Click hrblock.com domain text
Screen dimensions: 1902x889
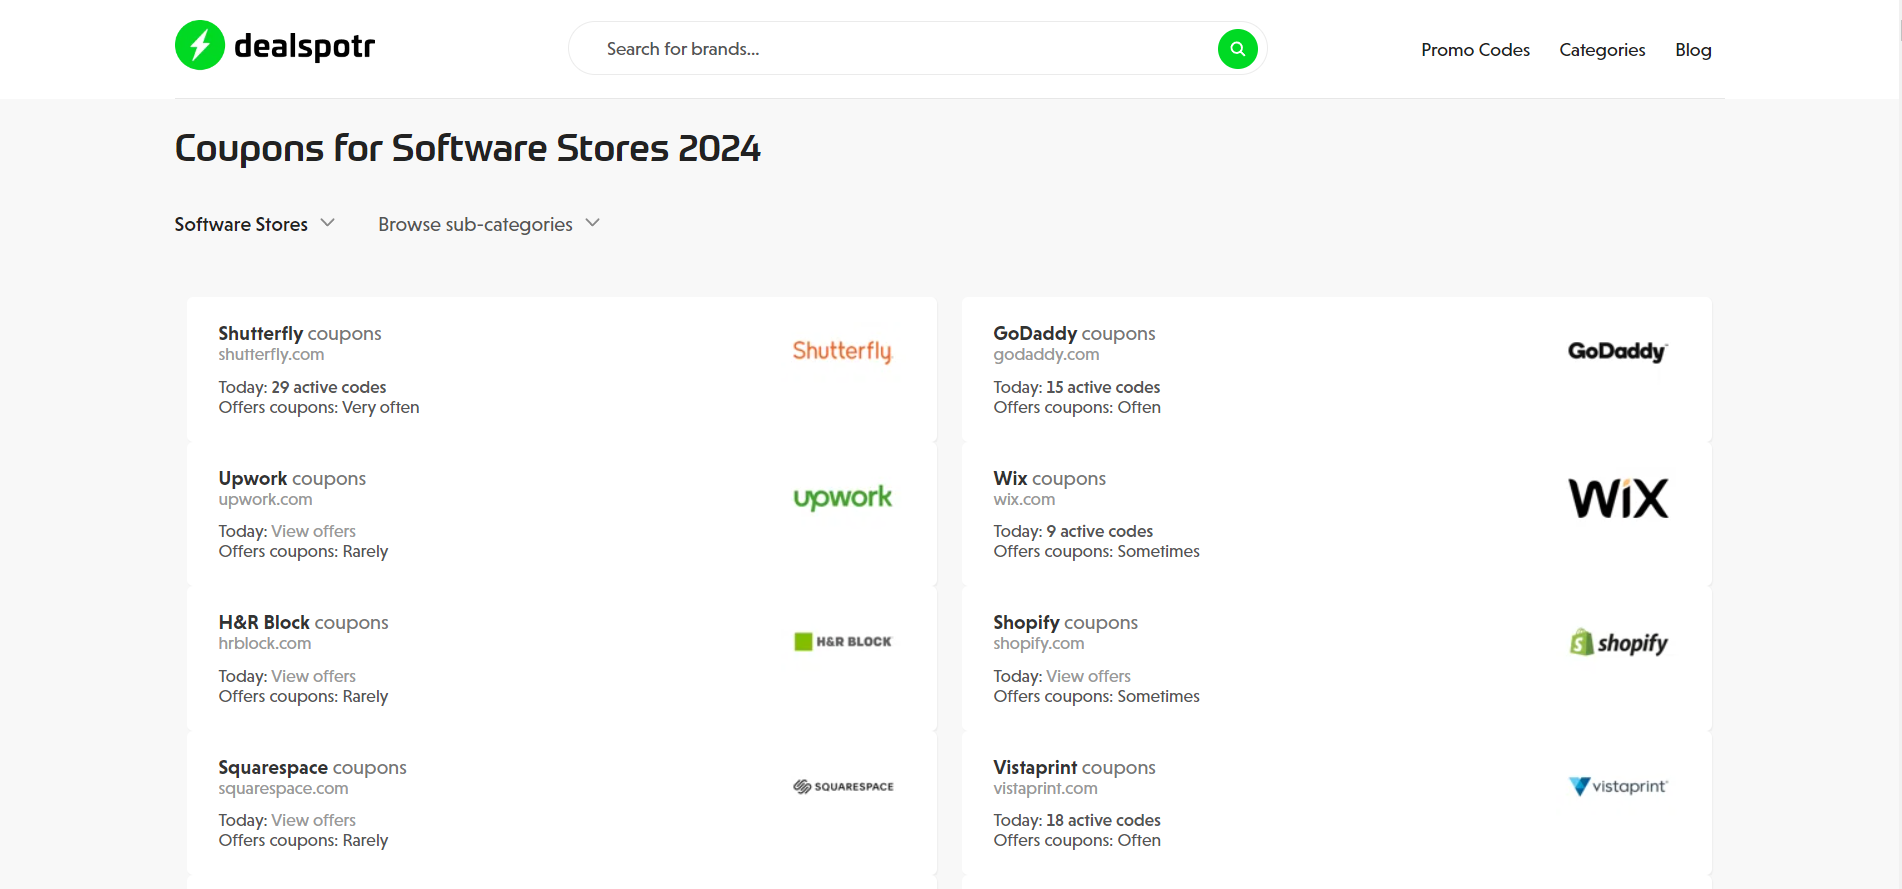[264, 643]
